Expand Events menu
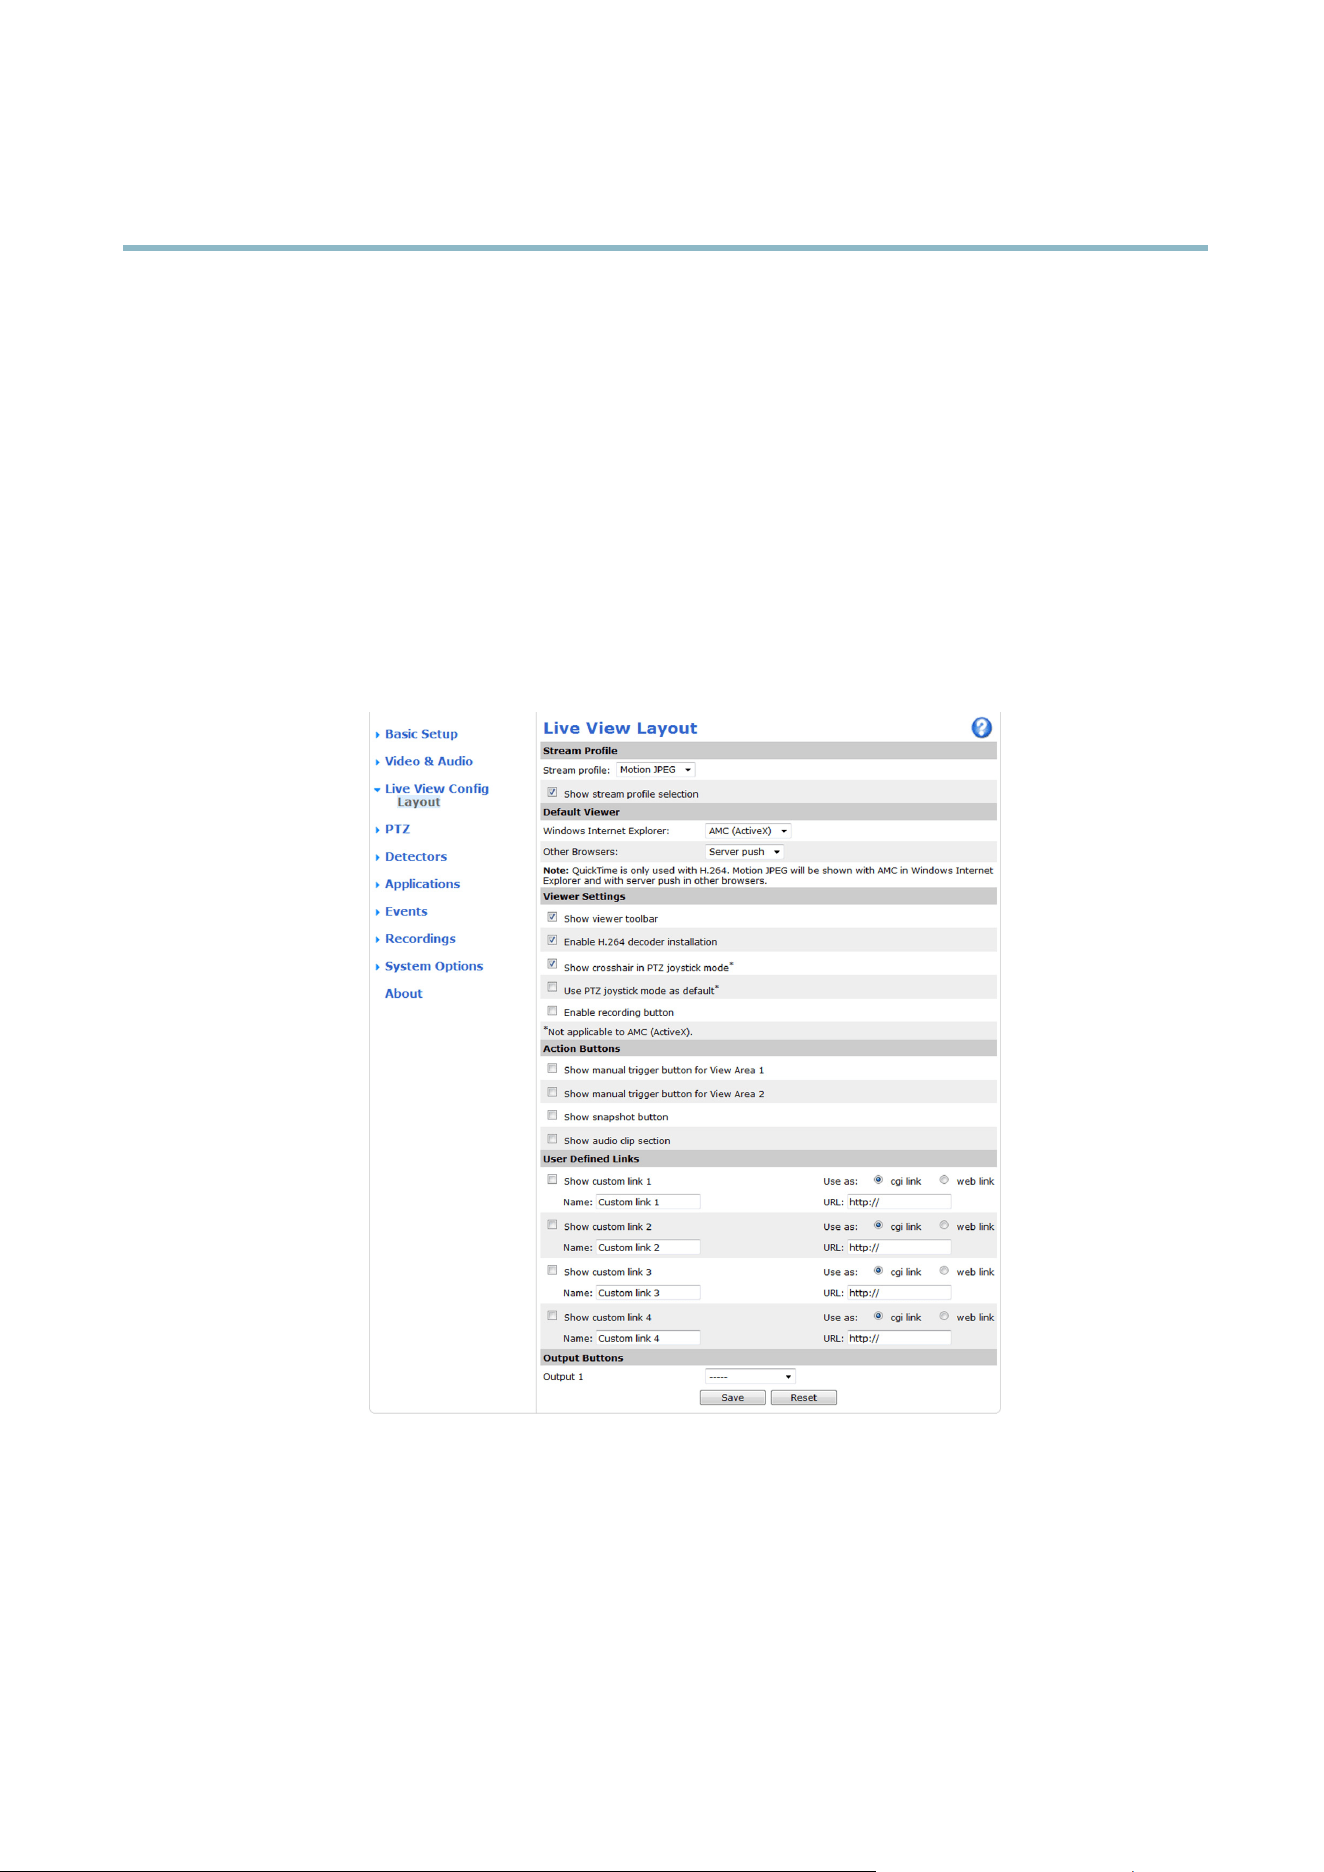Screen dimensions: 1324x1872 tap(406, 911)
